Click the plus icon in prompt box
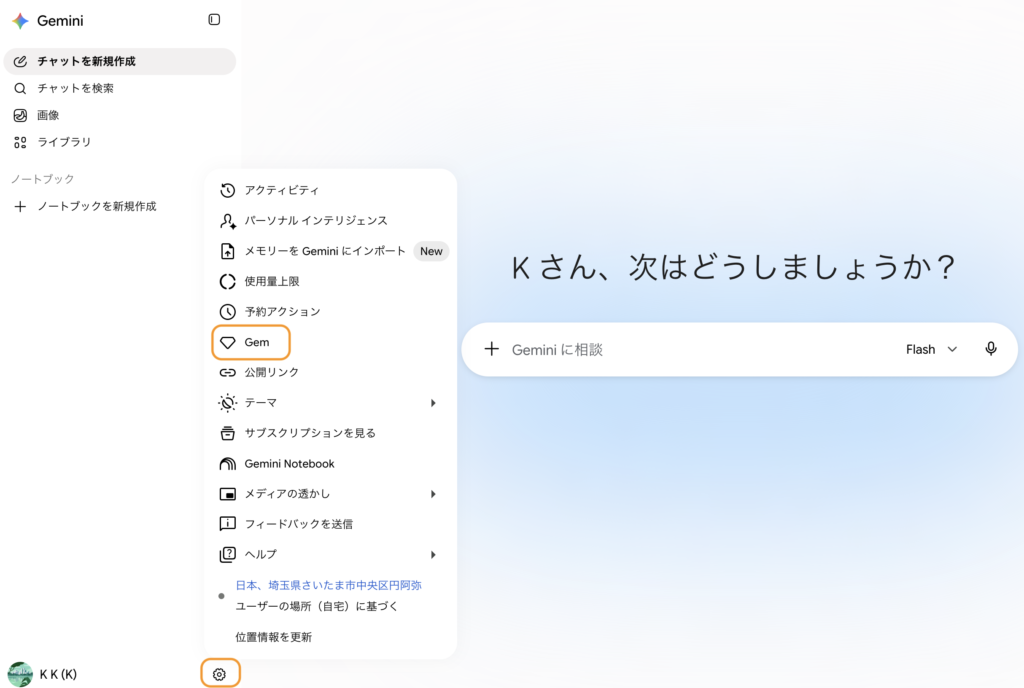 tap(491, 349)
